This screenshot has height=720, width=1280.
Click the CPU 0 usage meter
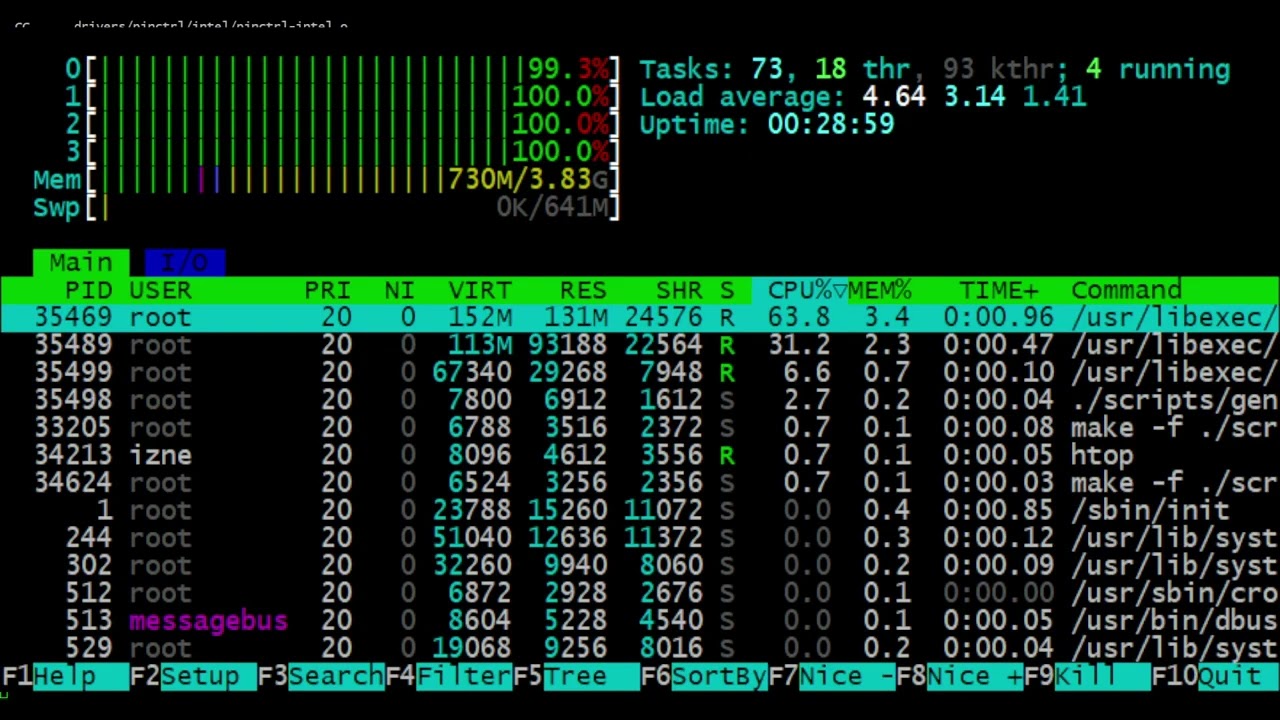[x=342, y=69]
